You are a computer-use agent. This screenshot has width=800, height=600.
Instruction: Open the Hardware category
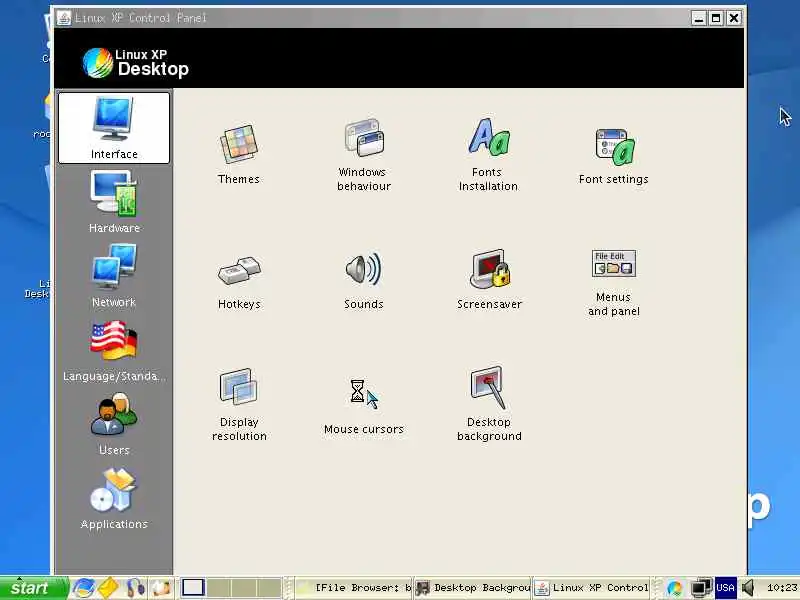[114, 202]
